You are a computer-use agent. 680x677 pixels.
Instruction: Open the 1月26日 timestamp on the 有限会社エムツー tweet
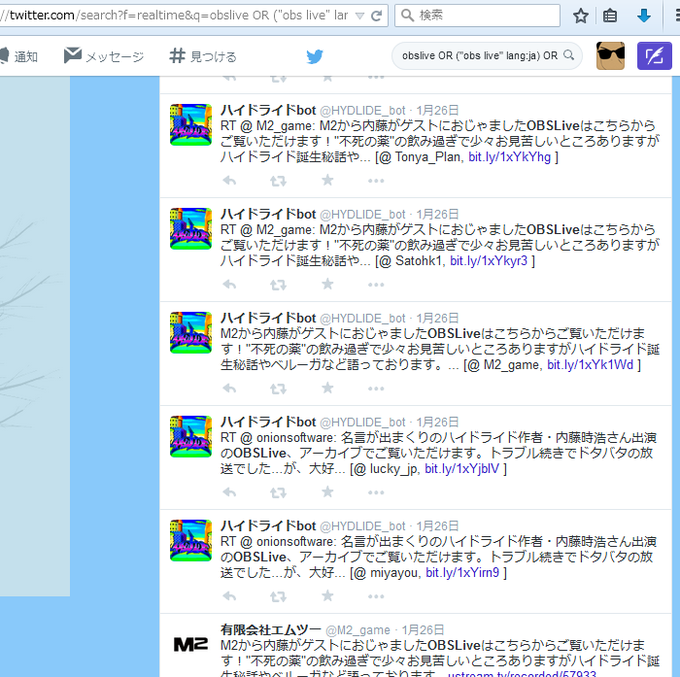tap(422, 630)
